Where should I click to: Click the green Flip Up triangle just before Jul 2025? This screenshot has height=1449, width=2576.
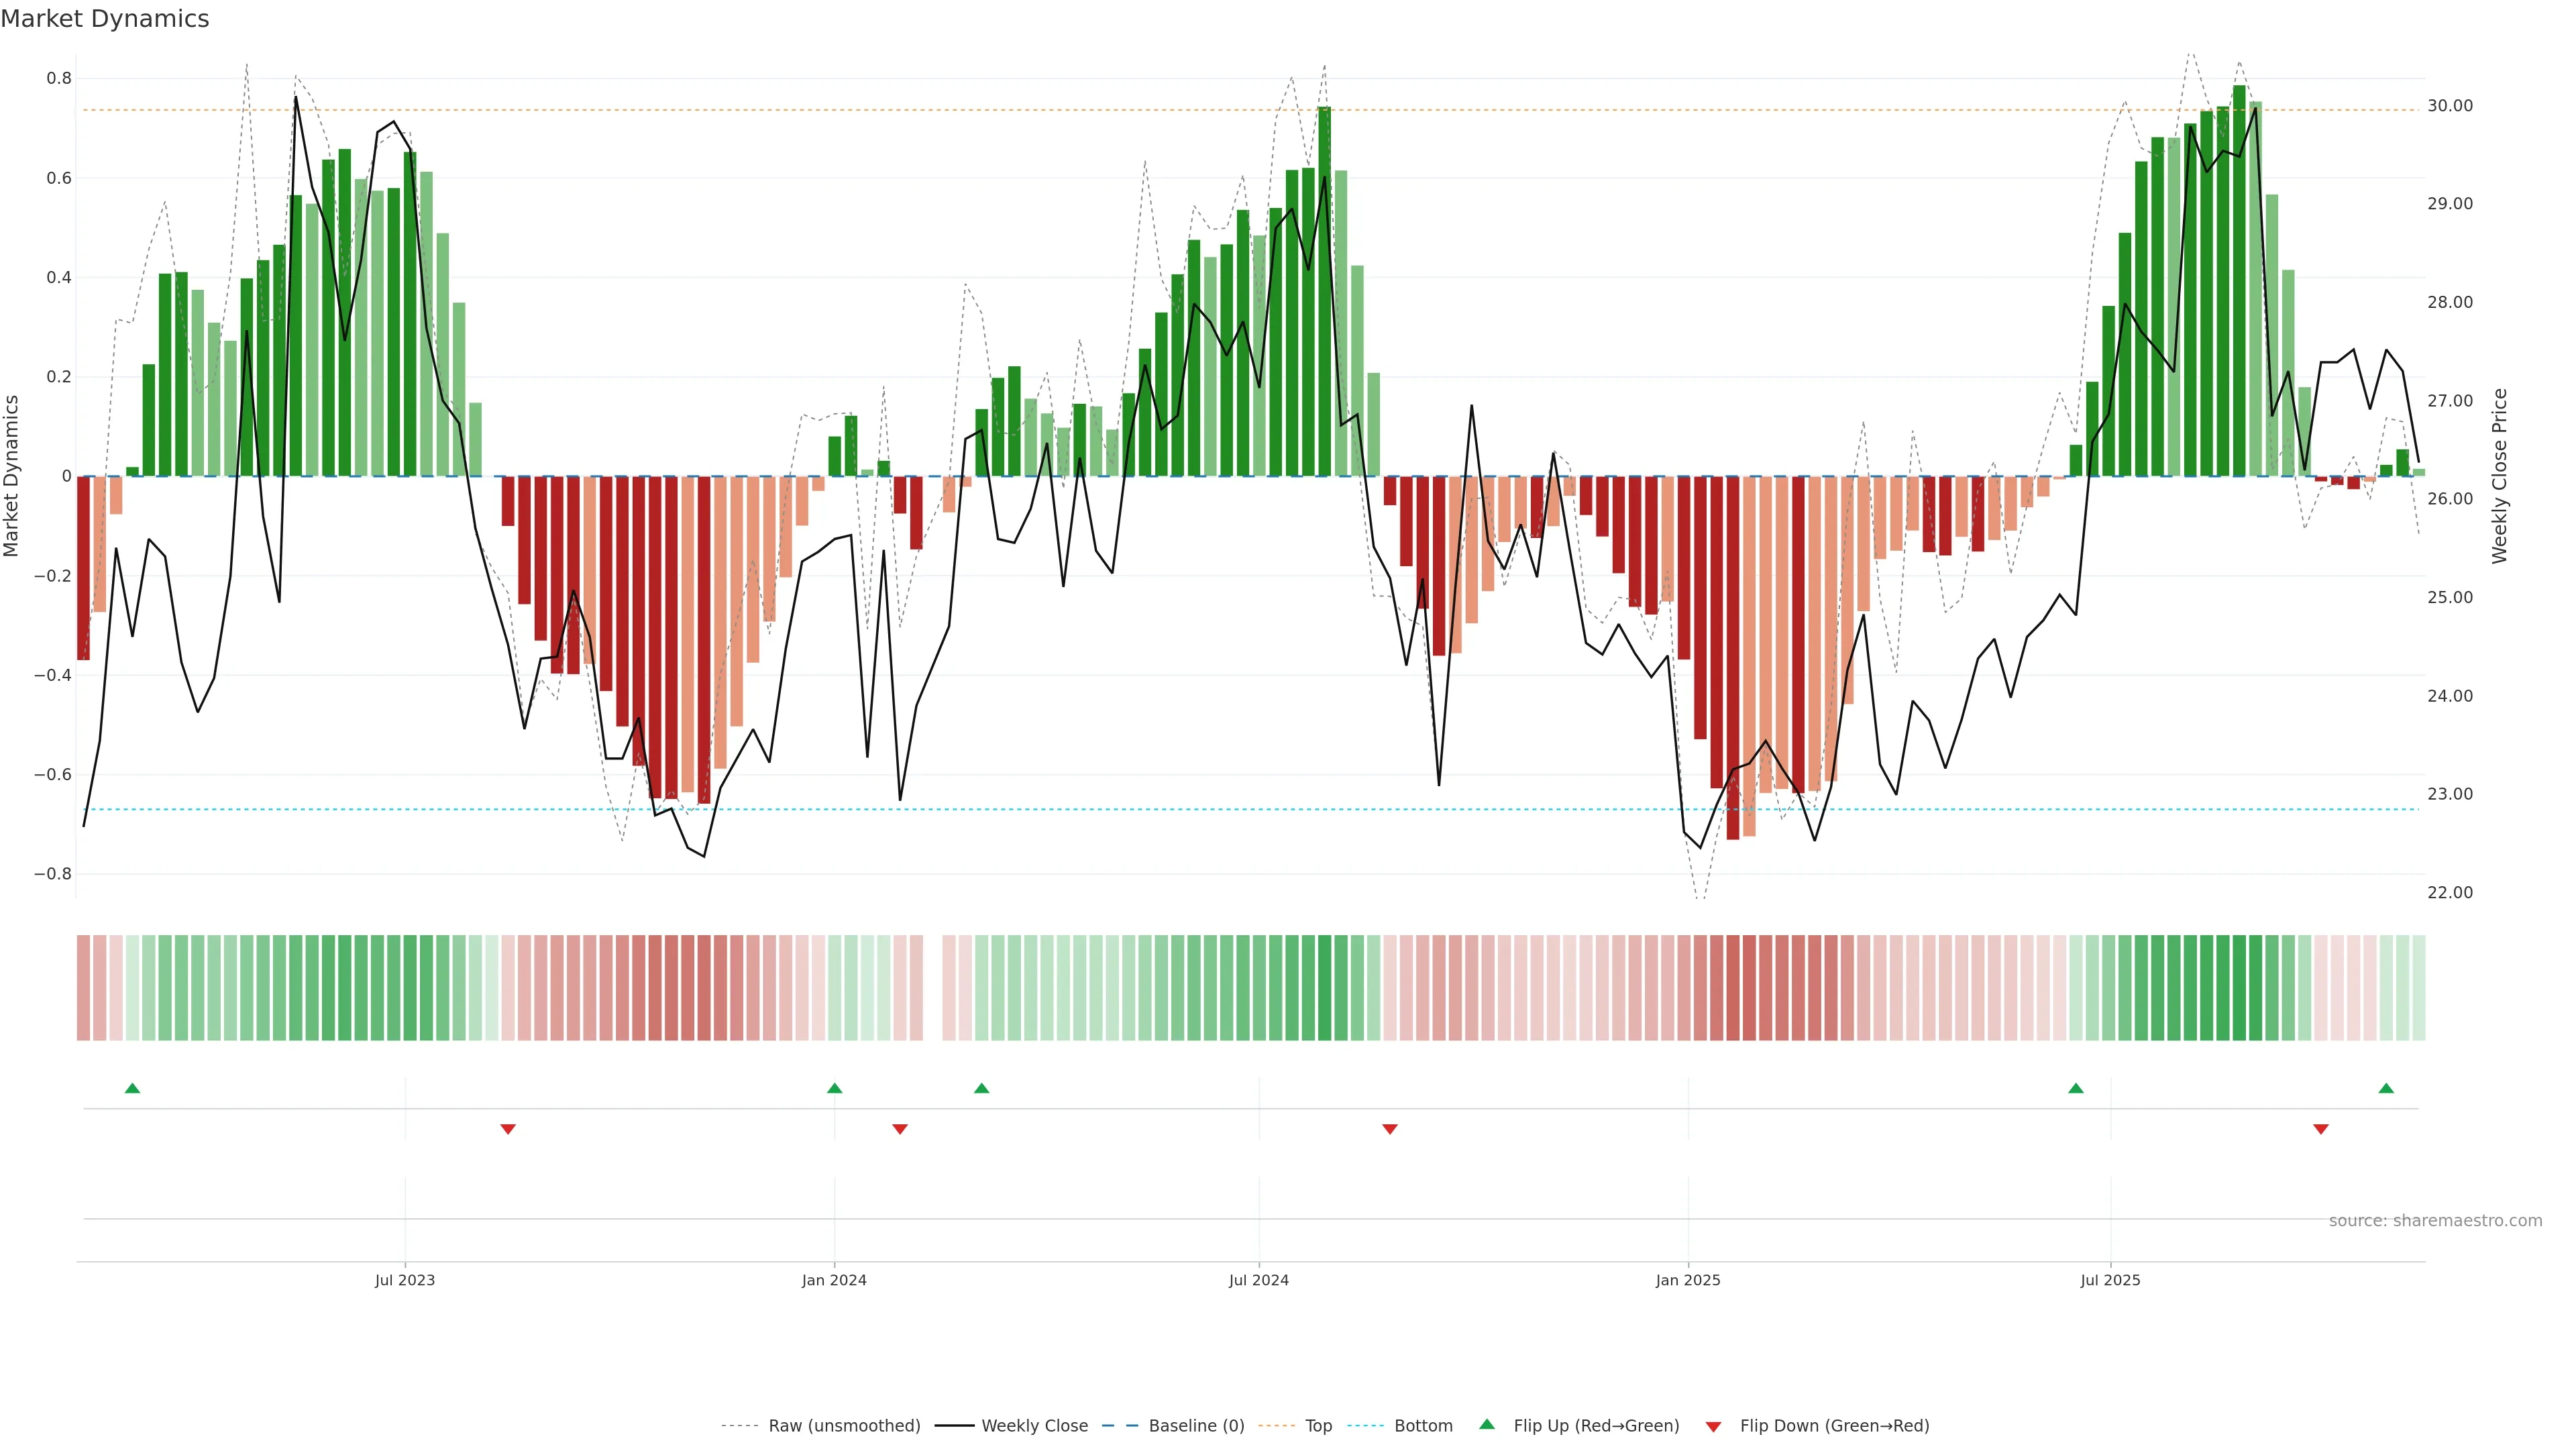pos(2076,1088)
